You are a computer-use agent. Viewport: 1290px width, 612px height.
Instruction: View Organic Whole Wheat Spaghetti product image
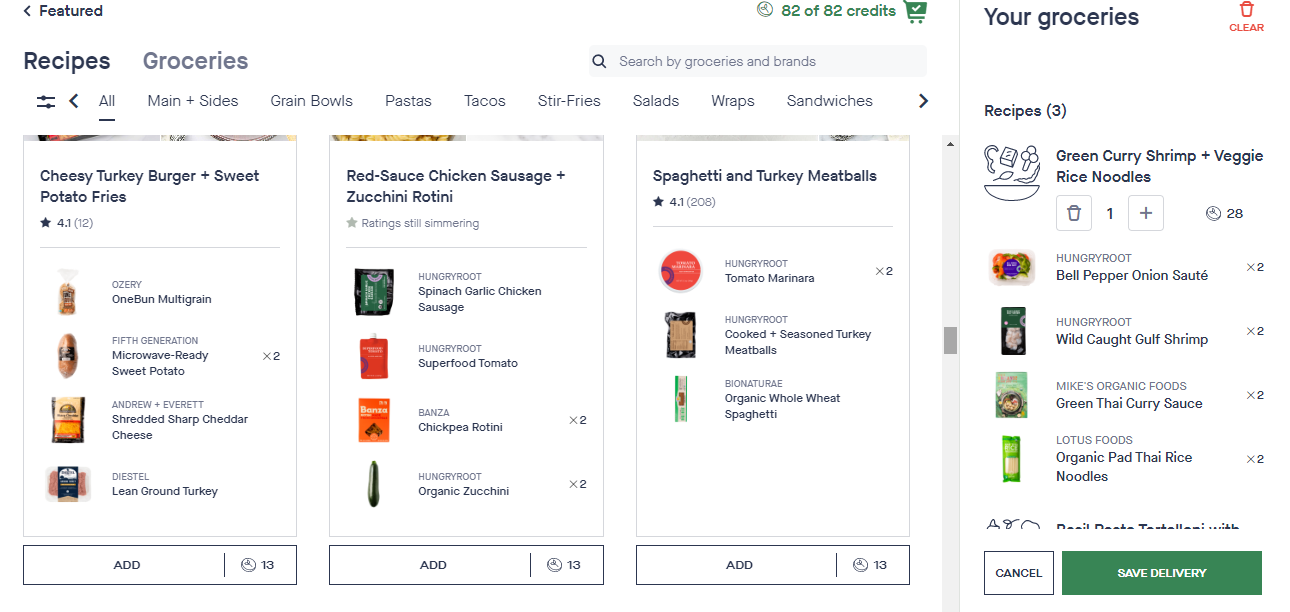(680, 399)
